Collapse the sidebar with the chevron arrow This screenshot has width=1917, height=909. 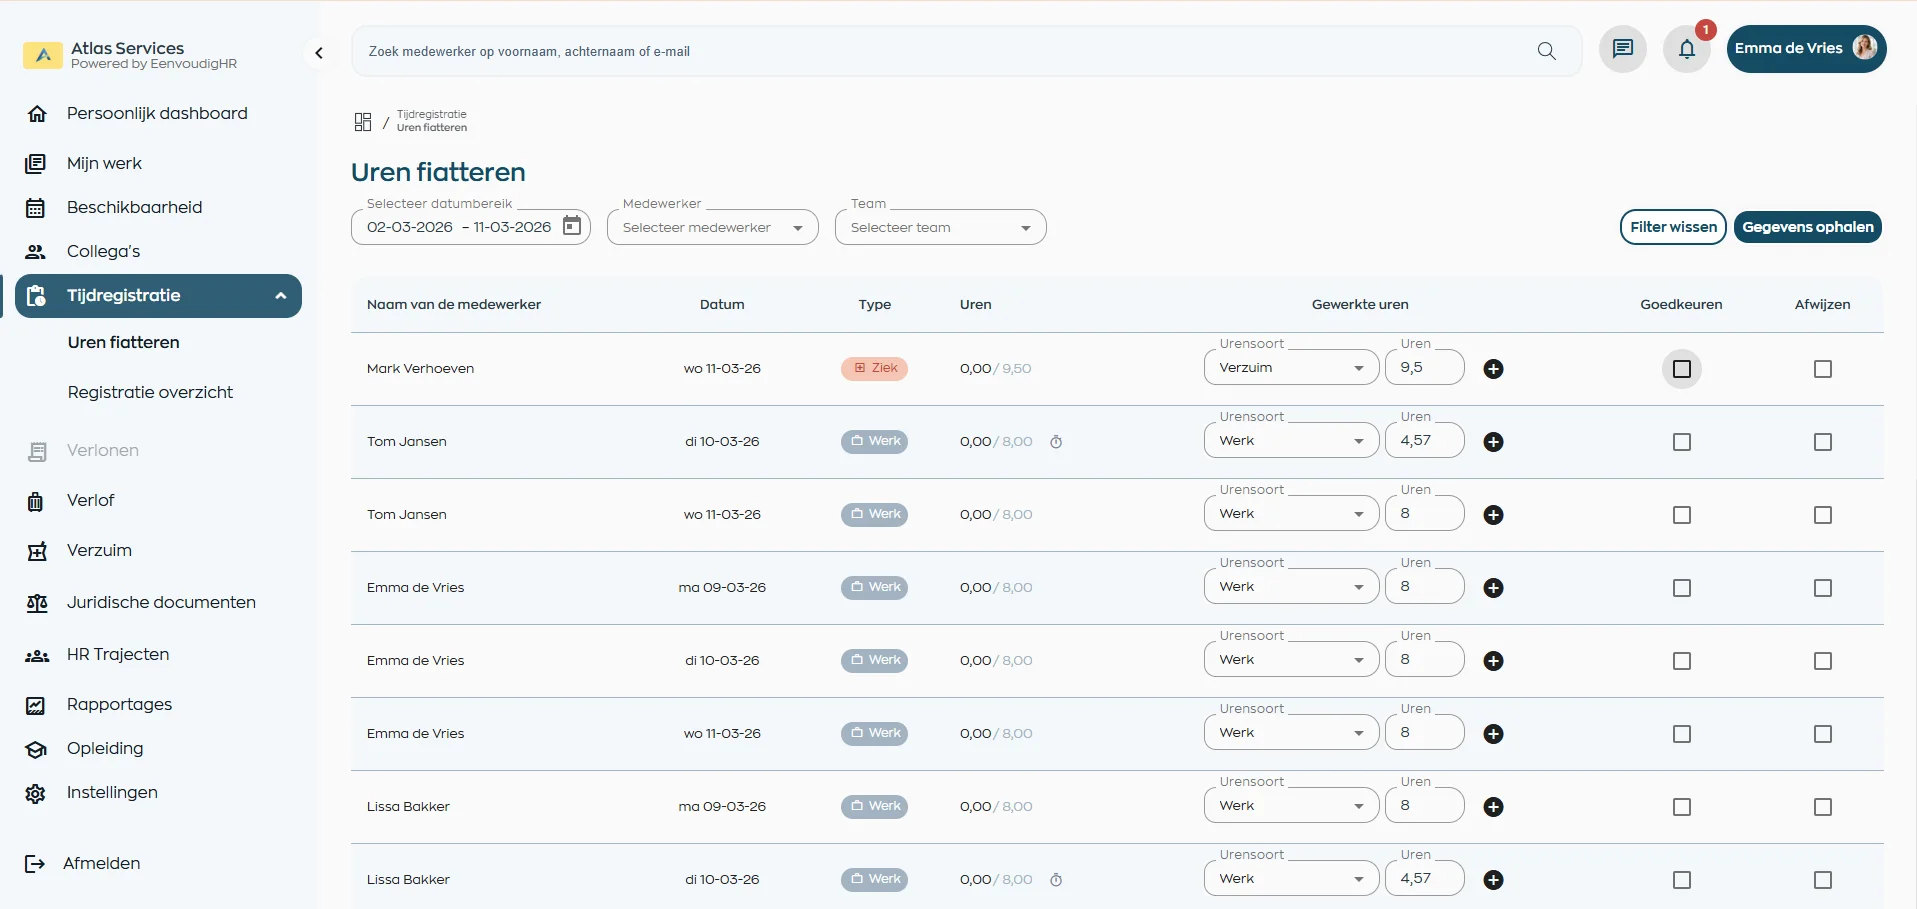pos(319,53)
